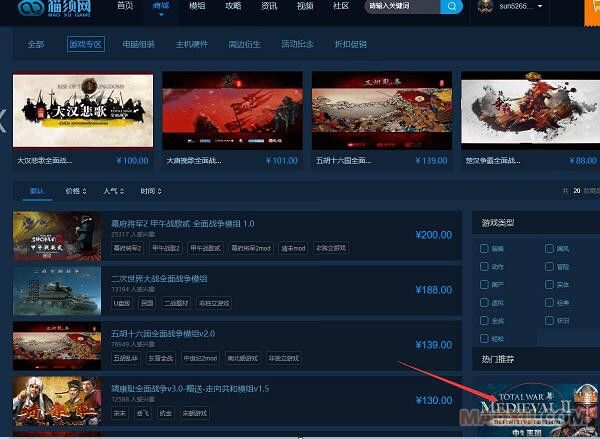Check the 动作 game type checkbox
The image size is (600, 439).
click(485, 267)
